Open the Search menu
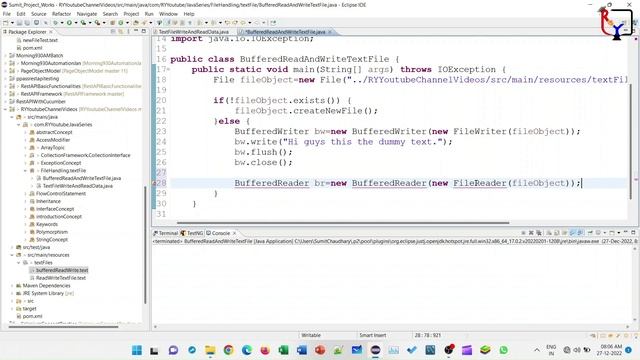 click(x=110, y=14)
